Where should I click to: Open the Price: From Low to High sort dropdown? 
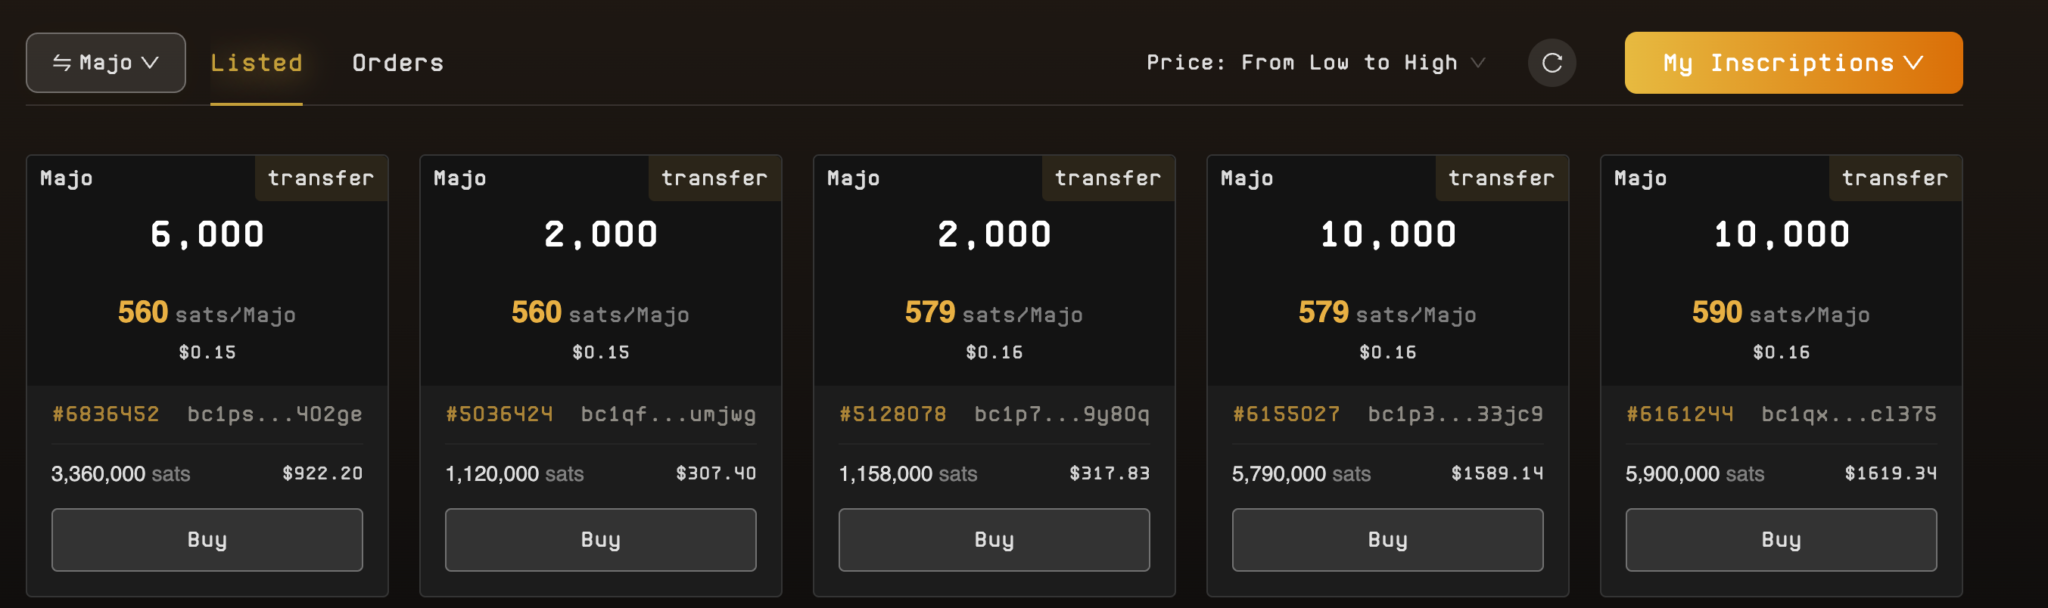[x=1315, y=63]
